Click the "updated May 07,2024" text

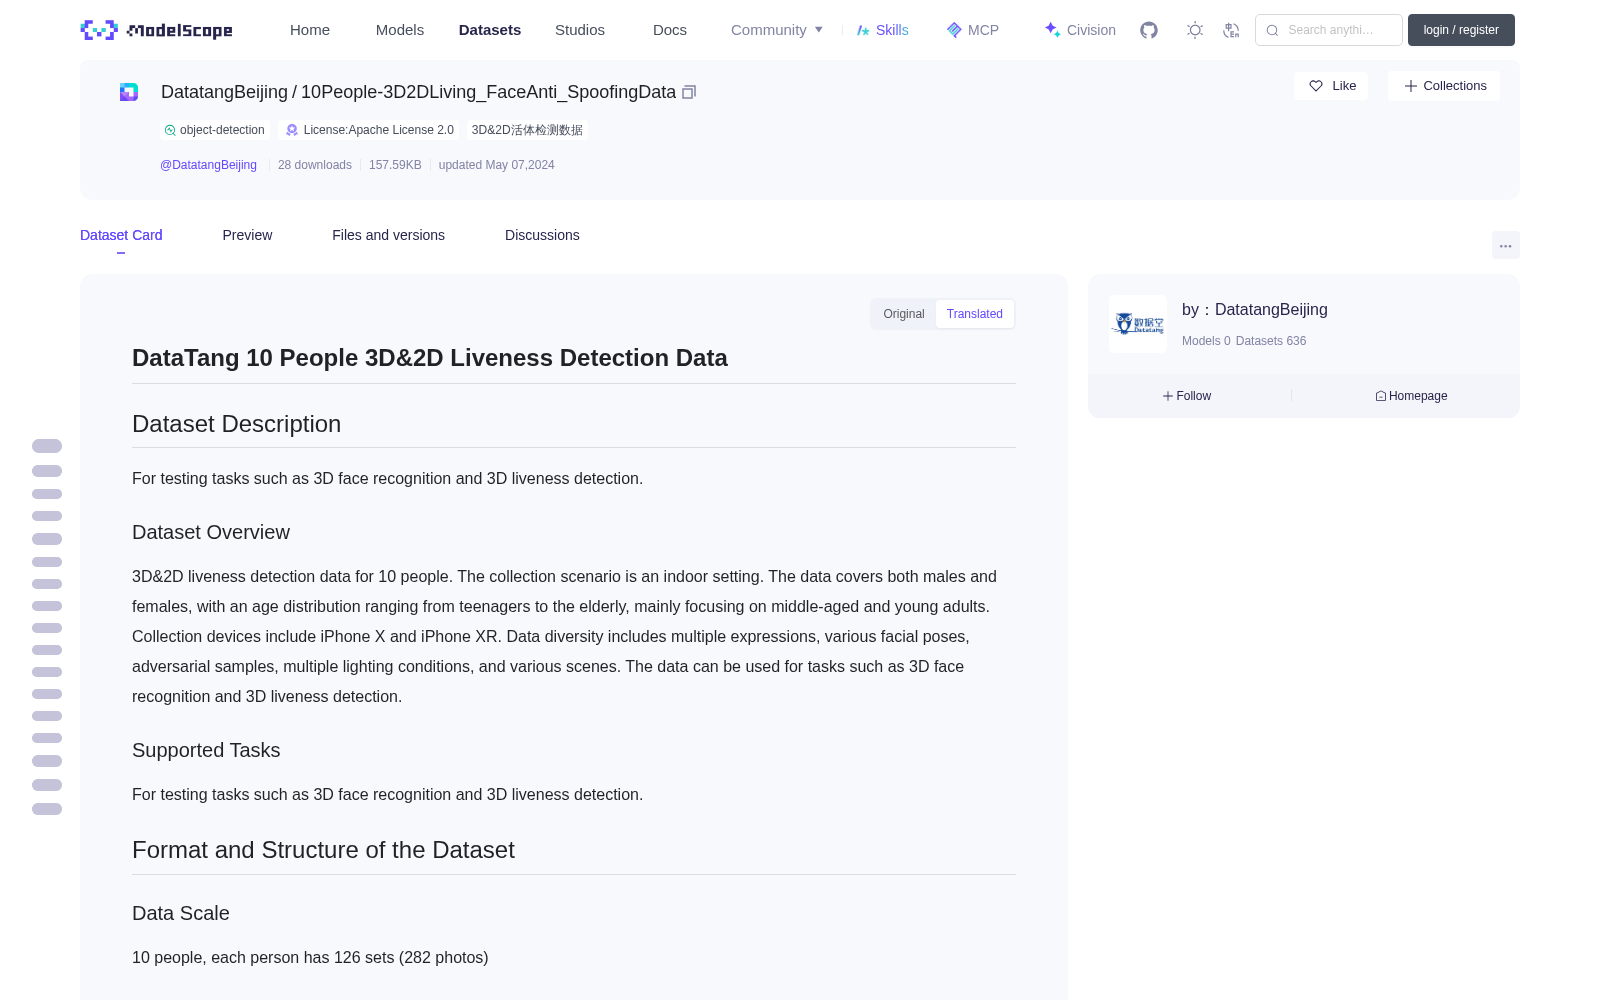(x=496, y=165)
